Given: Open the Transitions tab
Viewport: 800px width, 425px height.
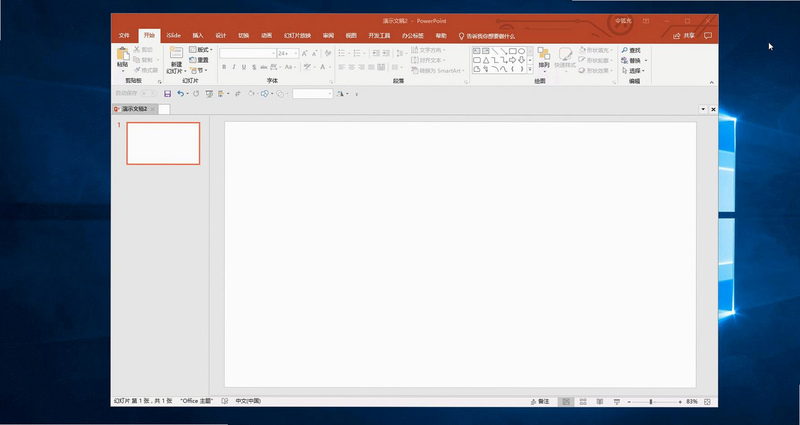Looking at the screenshot, I should pos(243,36).
